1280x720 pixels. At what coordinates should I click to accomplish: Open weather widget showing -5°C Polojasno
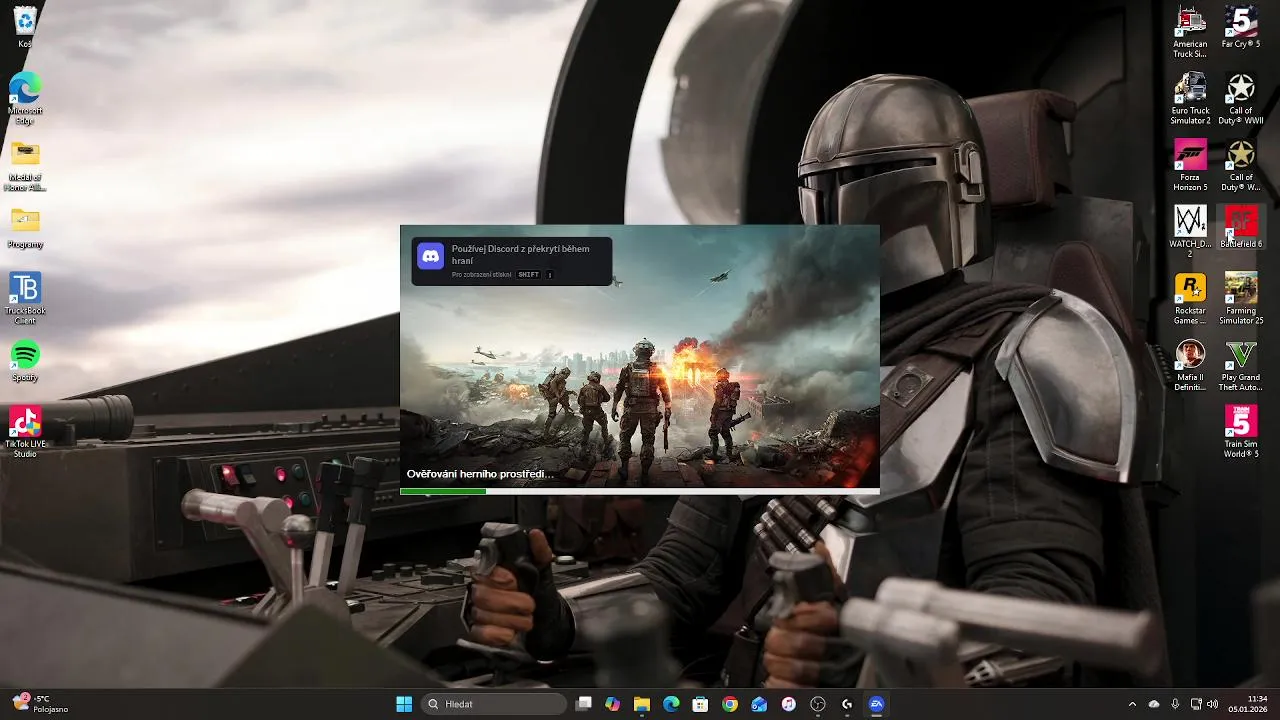[x=40, y=704]
